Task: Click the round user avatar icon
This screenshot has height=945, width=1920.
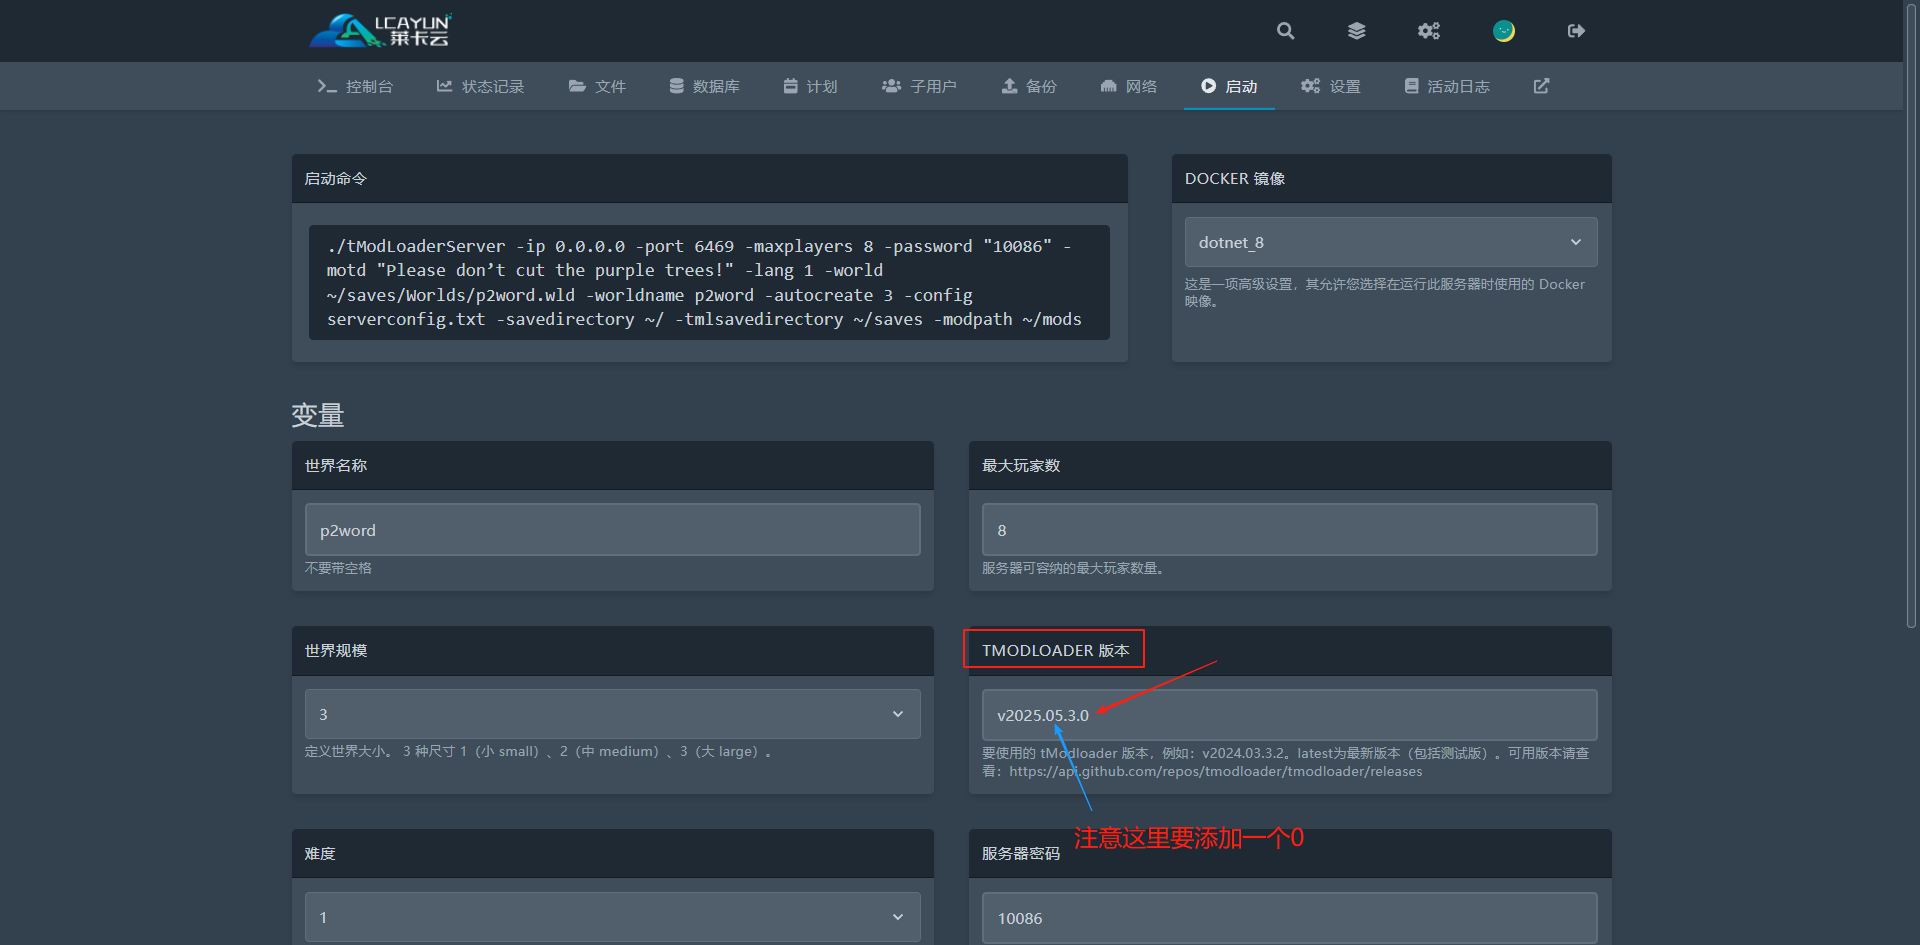Action: click(x=1503, y=31)
